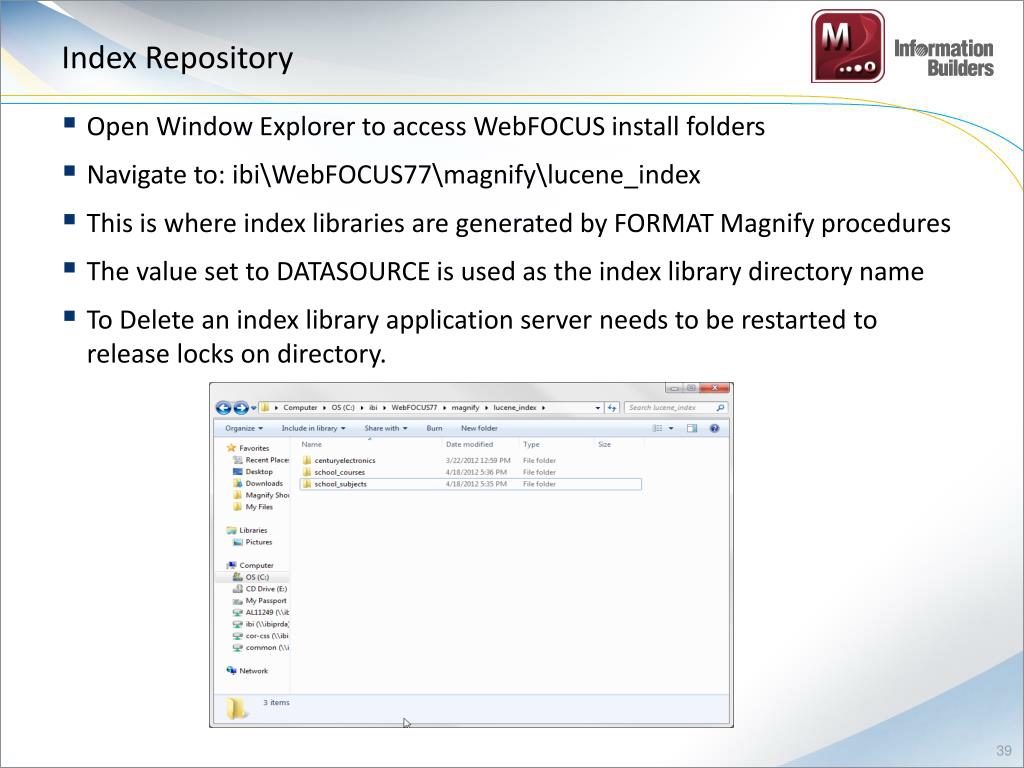Select CD Drive (E:) in the navigation pane
Image resolution: width=1024 pixels, height=768 pixels.
pyautogui.click(x=266, y=589)
